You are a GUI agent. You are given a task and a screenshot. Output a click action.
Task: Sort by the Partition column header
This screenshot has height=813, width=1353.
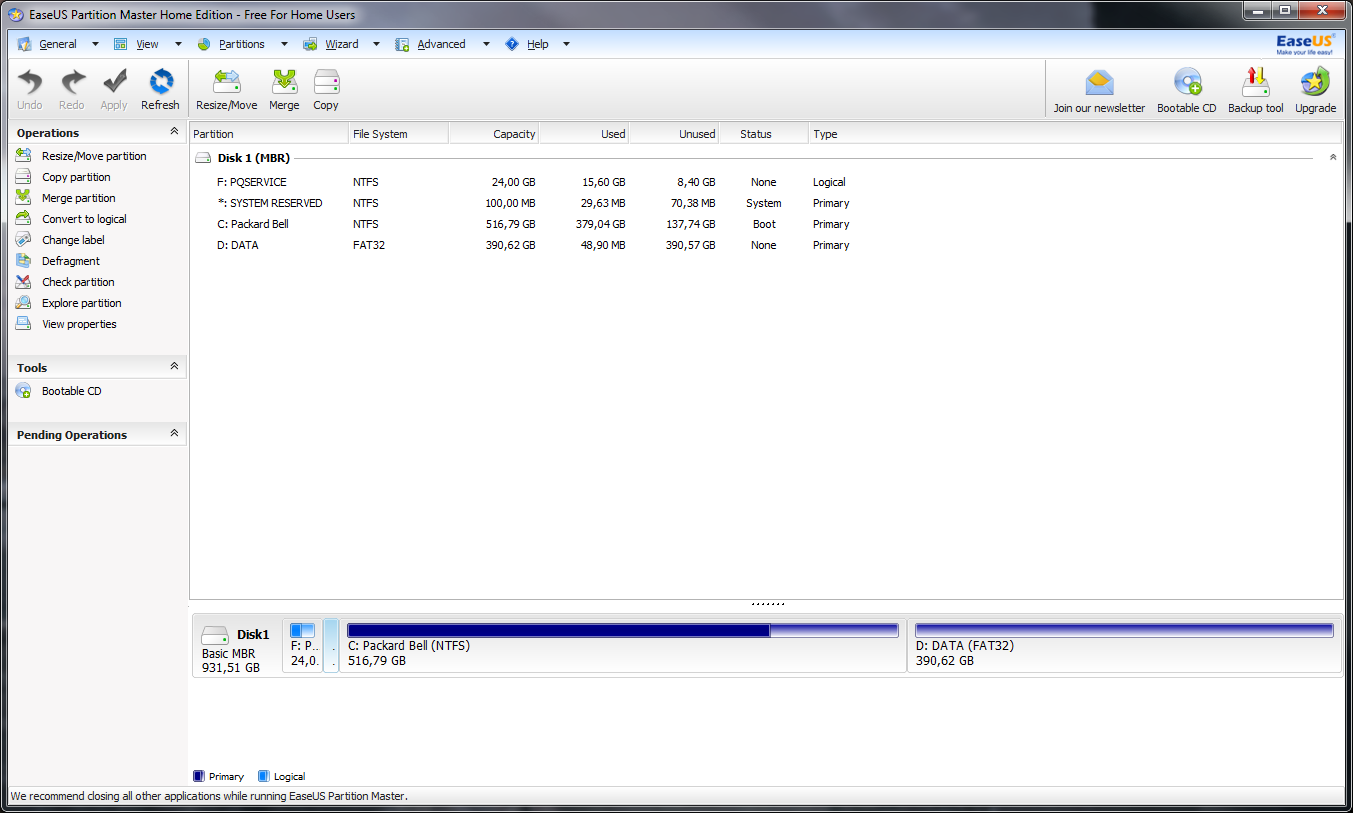point(269,134)
